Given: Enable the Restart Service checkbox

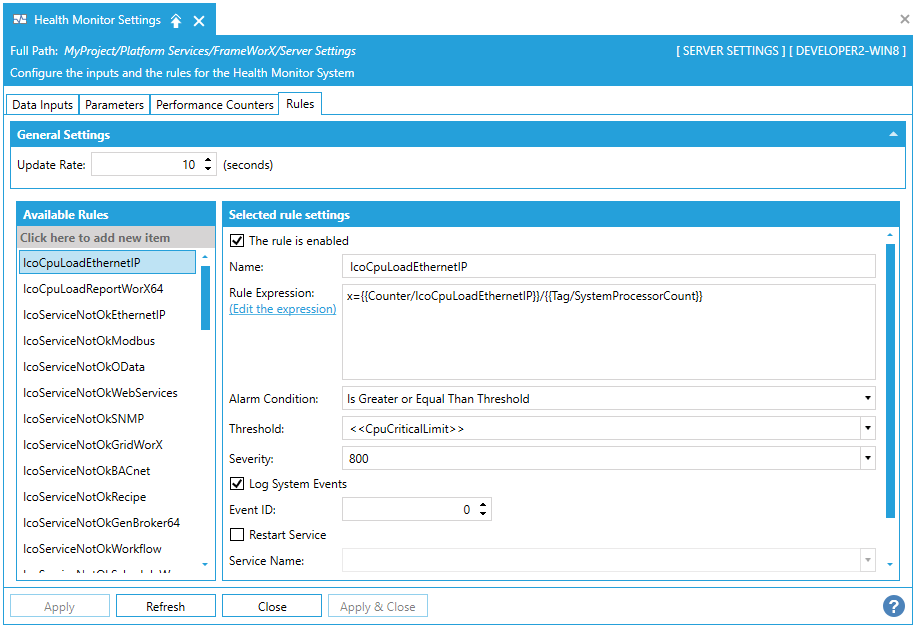Looking at the screenshot, I should [237, 535].
